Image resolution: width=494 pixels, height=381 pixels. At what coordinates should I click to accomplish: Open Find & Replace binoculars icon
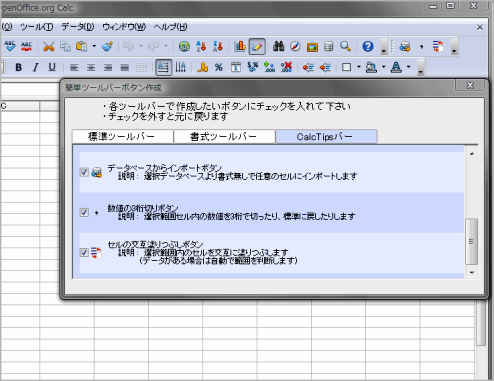tap(278, 46)
